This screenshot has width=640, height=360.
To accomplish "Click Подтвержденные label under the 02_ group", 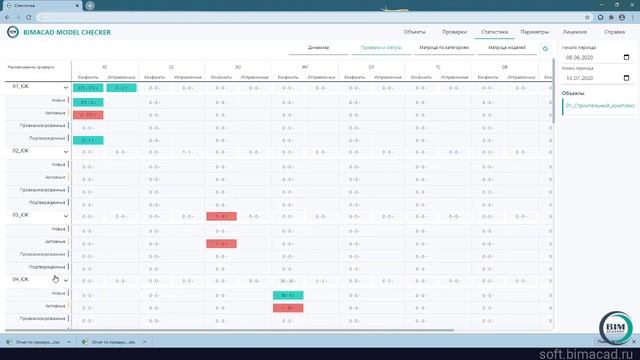I will 47,202.
